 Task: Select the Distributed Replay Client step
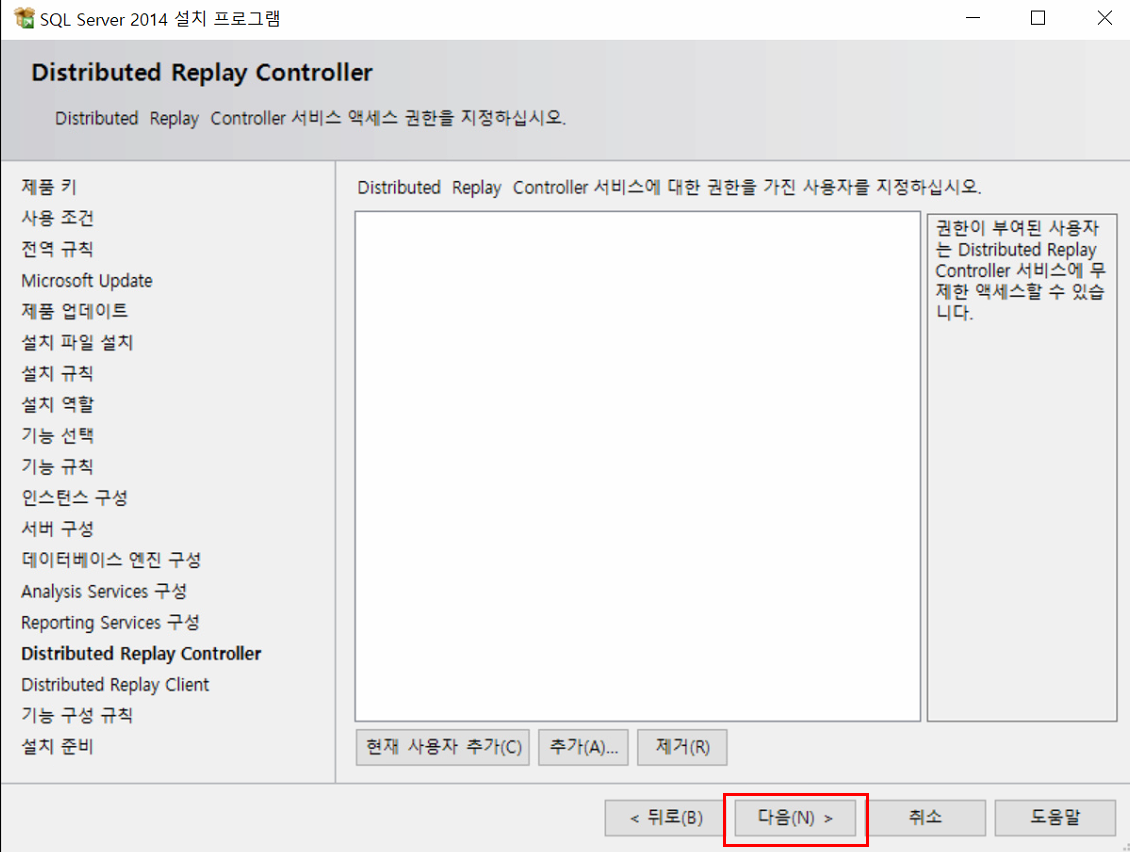click(x=115, y=684)
